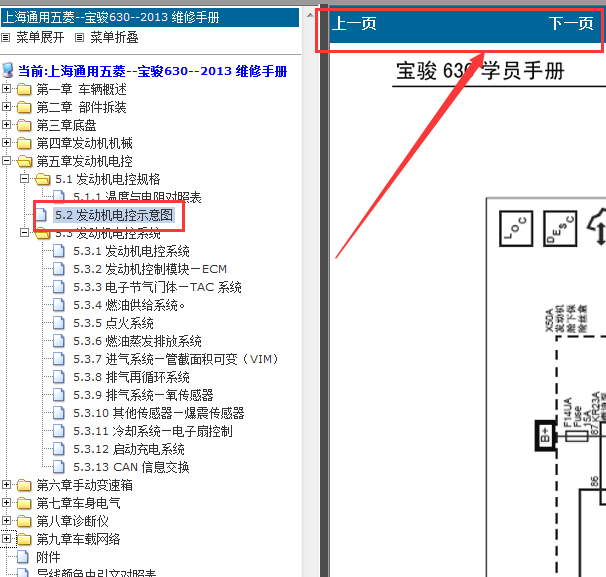Click folder icon of 第一章 车辆概述
The height and width of the screenshot is (577, 606).
coord(24,89)
